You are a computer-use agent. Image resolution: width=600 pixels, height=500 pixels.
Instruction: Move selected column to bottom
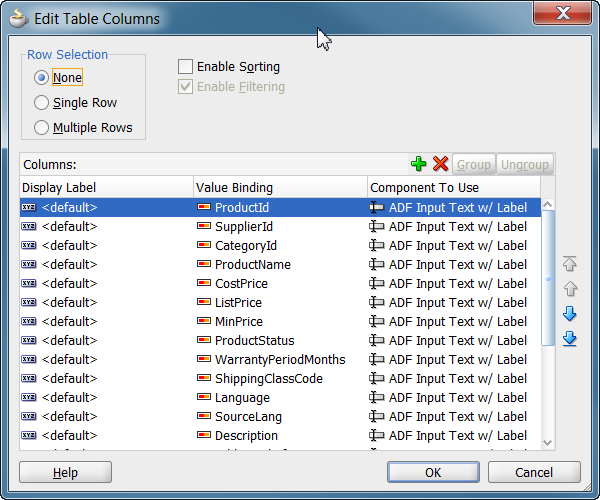570,339
